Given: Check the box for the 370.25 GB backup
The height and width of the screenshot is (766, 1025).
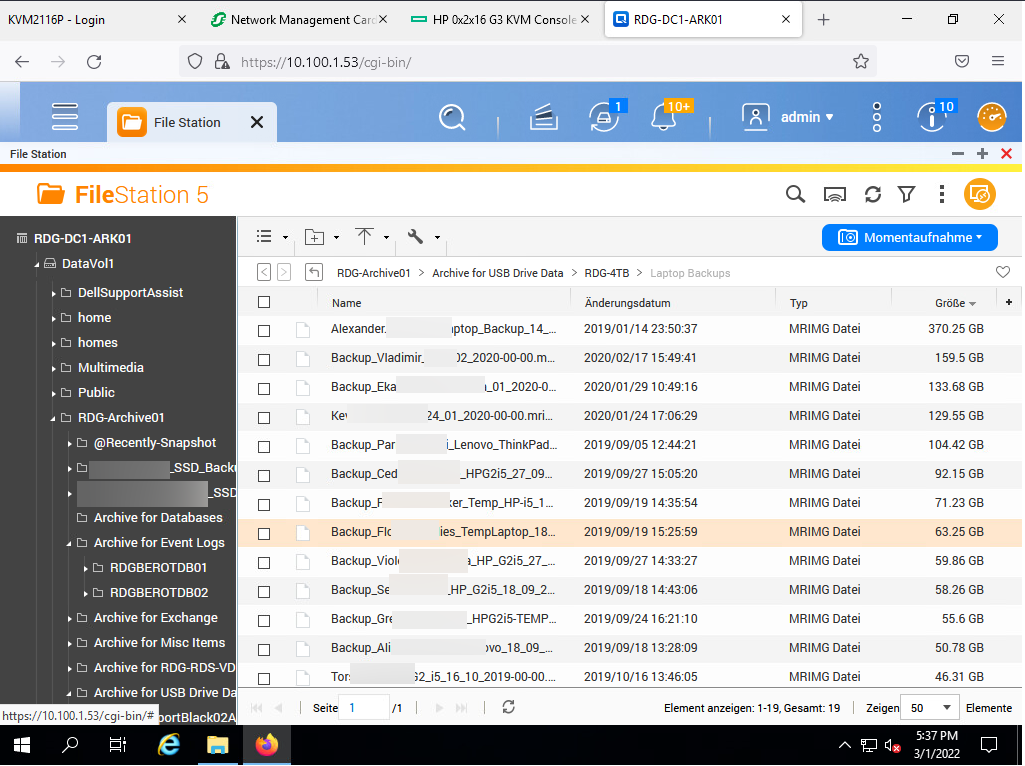Looking at the screenshot, I should 264,330.
